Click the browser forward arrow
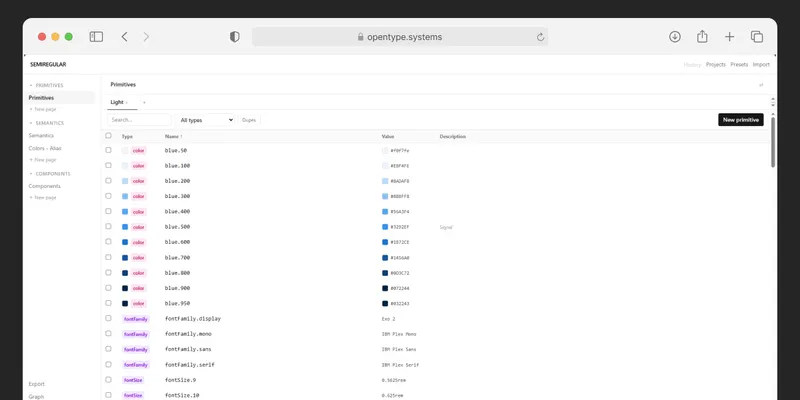800x400 pixels. click(146, 37)
